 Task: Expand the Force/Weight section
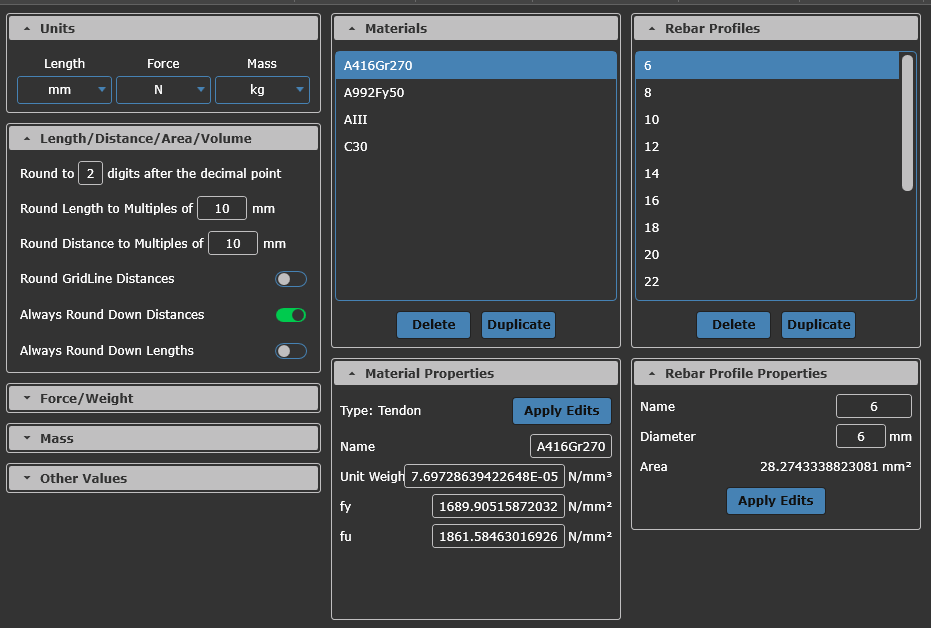[163, 398]
